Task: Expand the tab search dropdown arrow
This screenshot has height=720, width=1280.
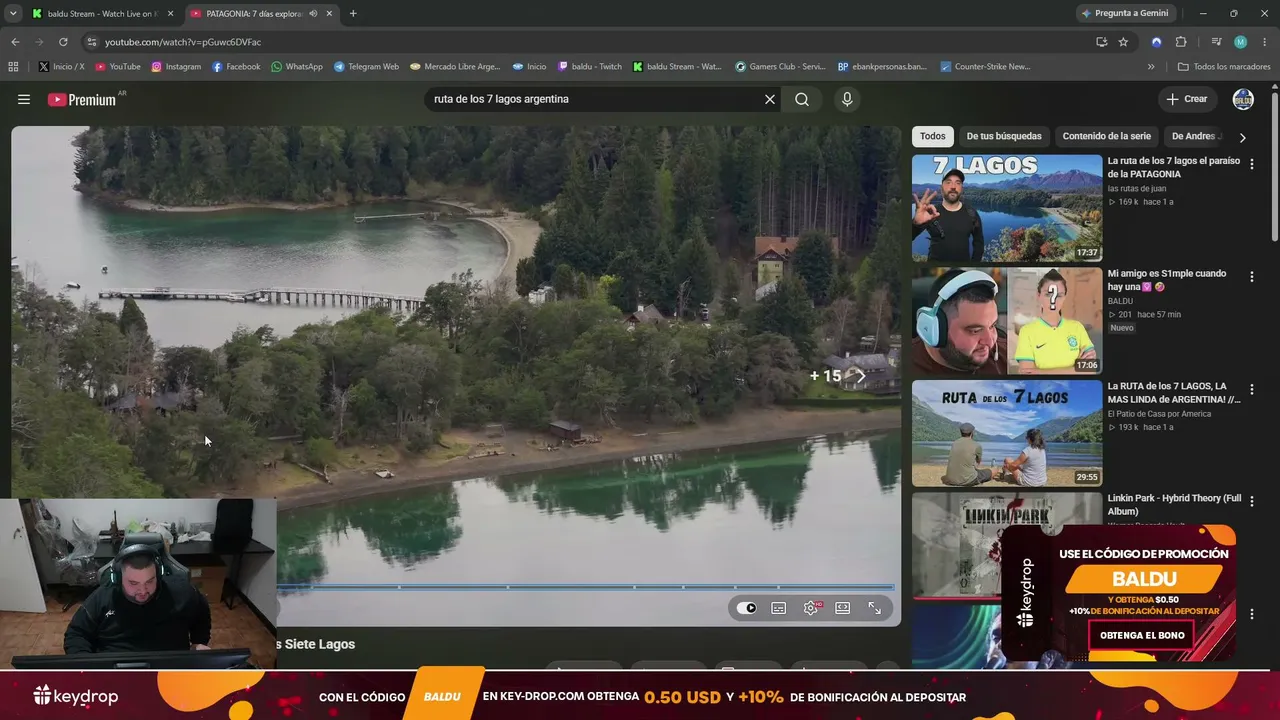Action: 13,13
